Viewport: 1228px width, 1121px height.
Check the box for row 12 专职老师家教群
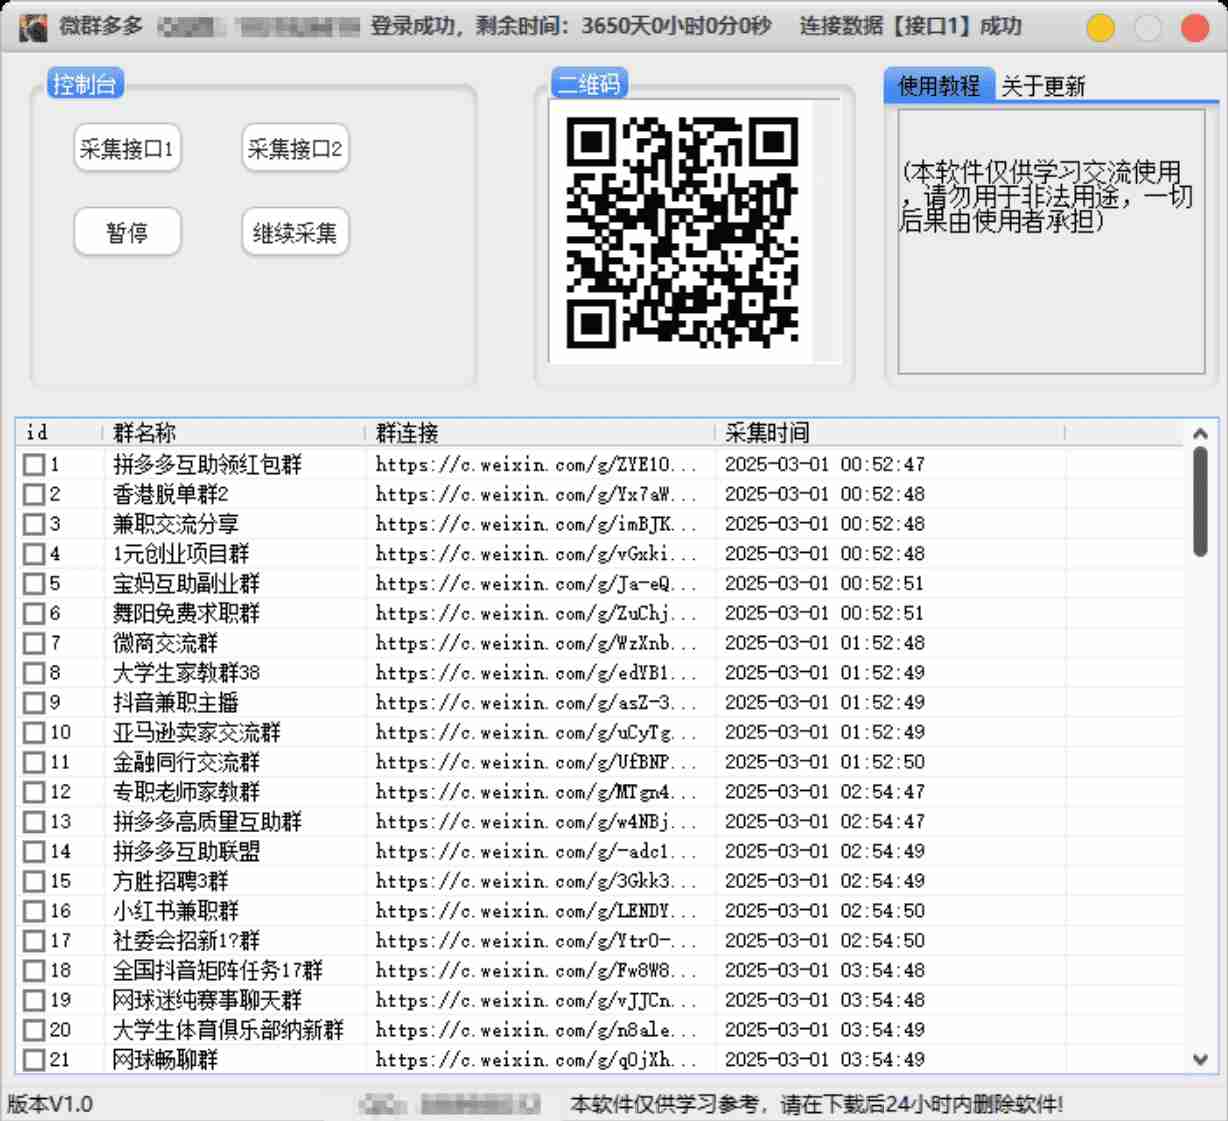34,792
